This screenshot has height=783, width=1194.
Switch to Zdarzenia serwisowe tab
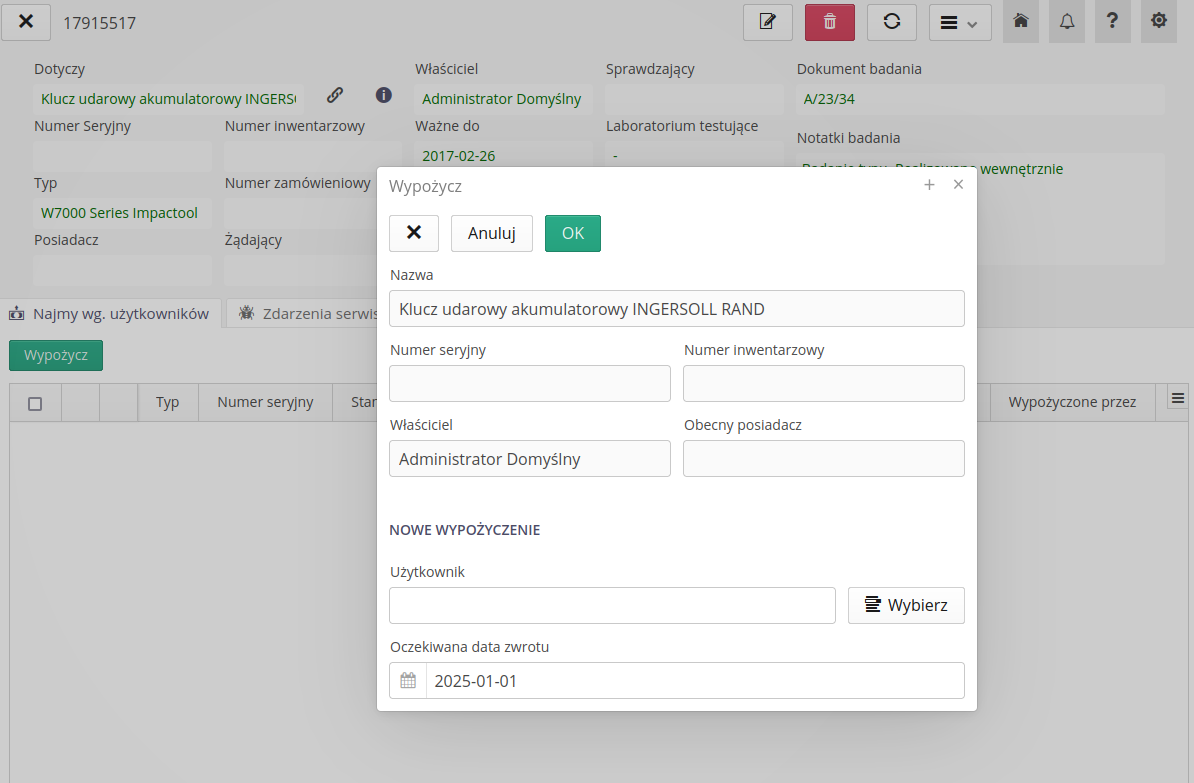tap(305, 313)
